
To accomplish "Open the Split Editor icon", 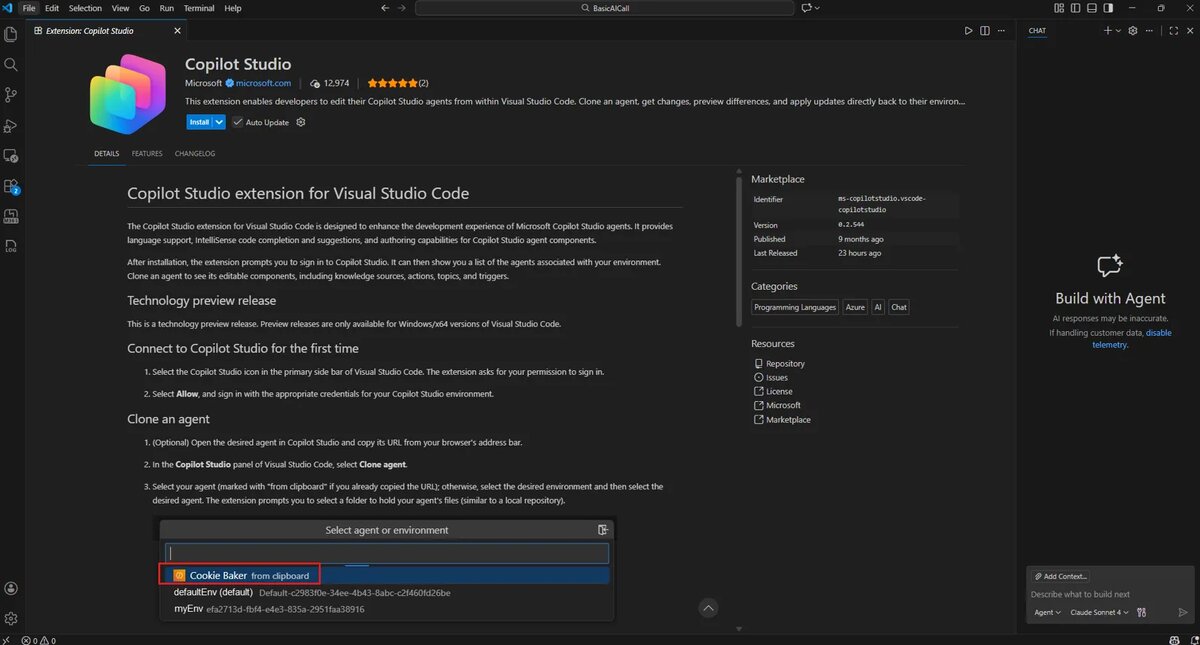I will coord(985,30).
